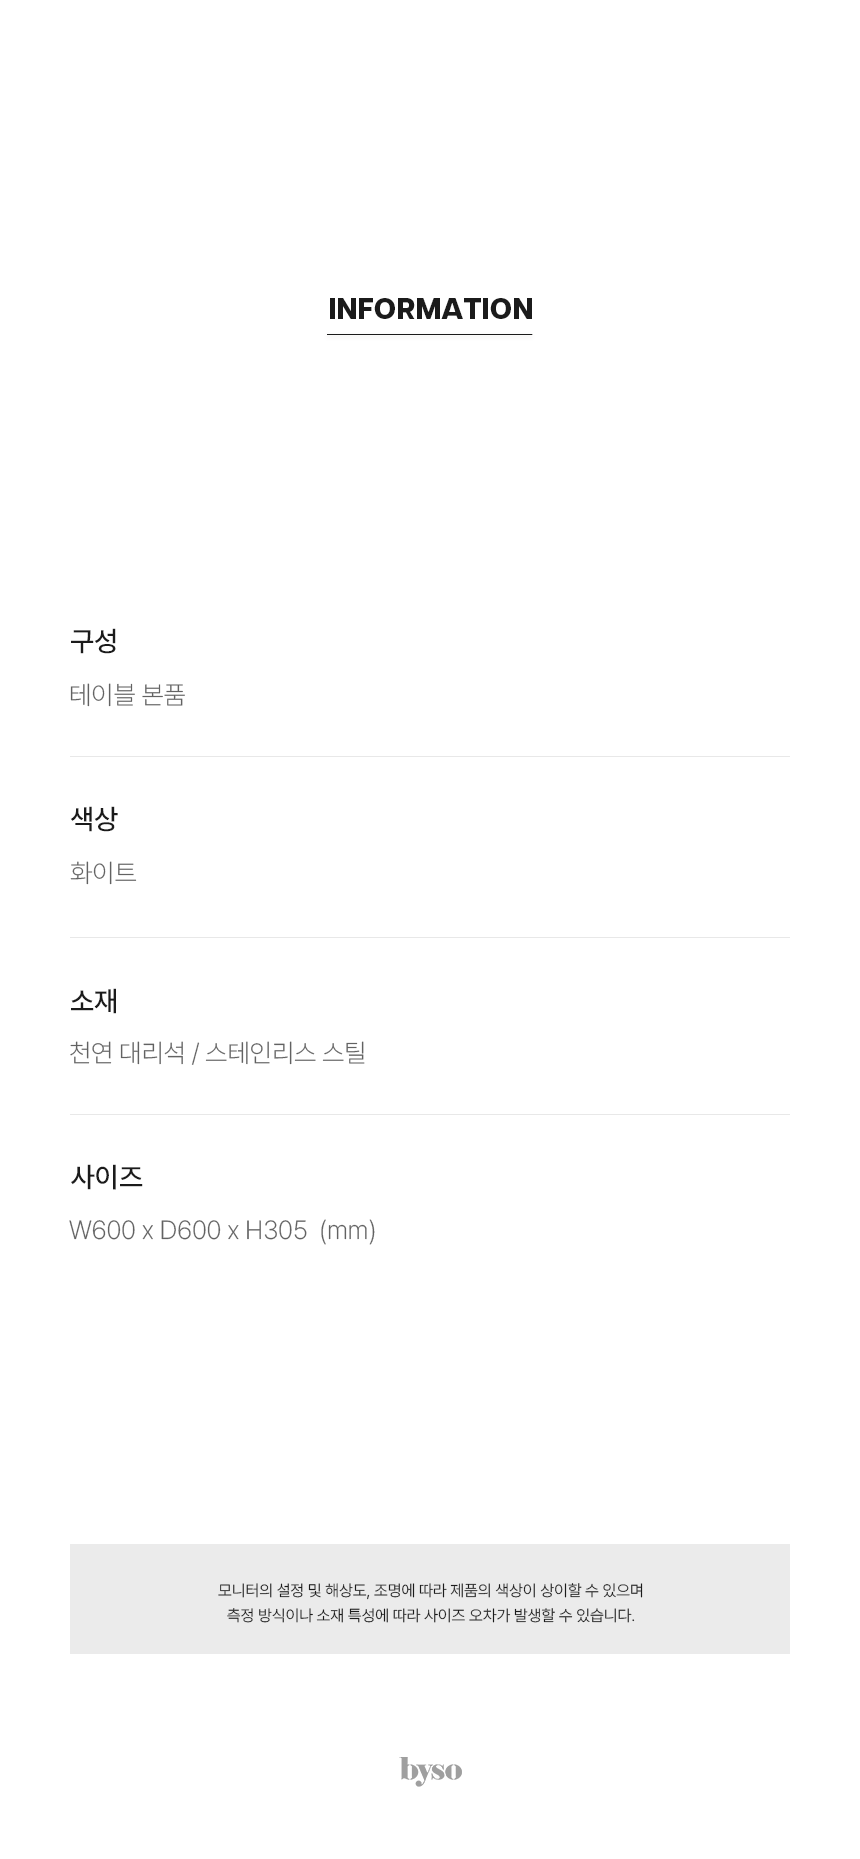Select the 구성 section label
This screenshot has height=1859, width=860.
point(94,641)
